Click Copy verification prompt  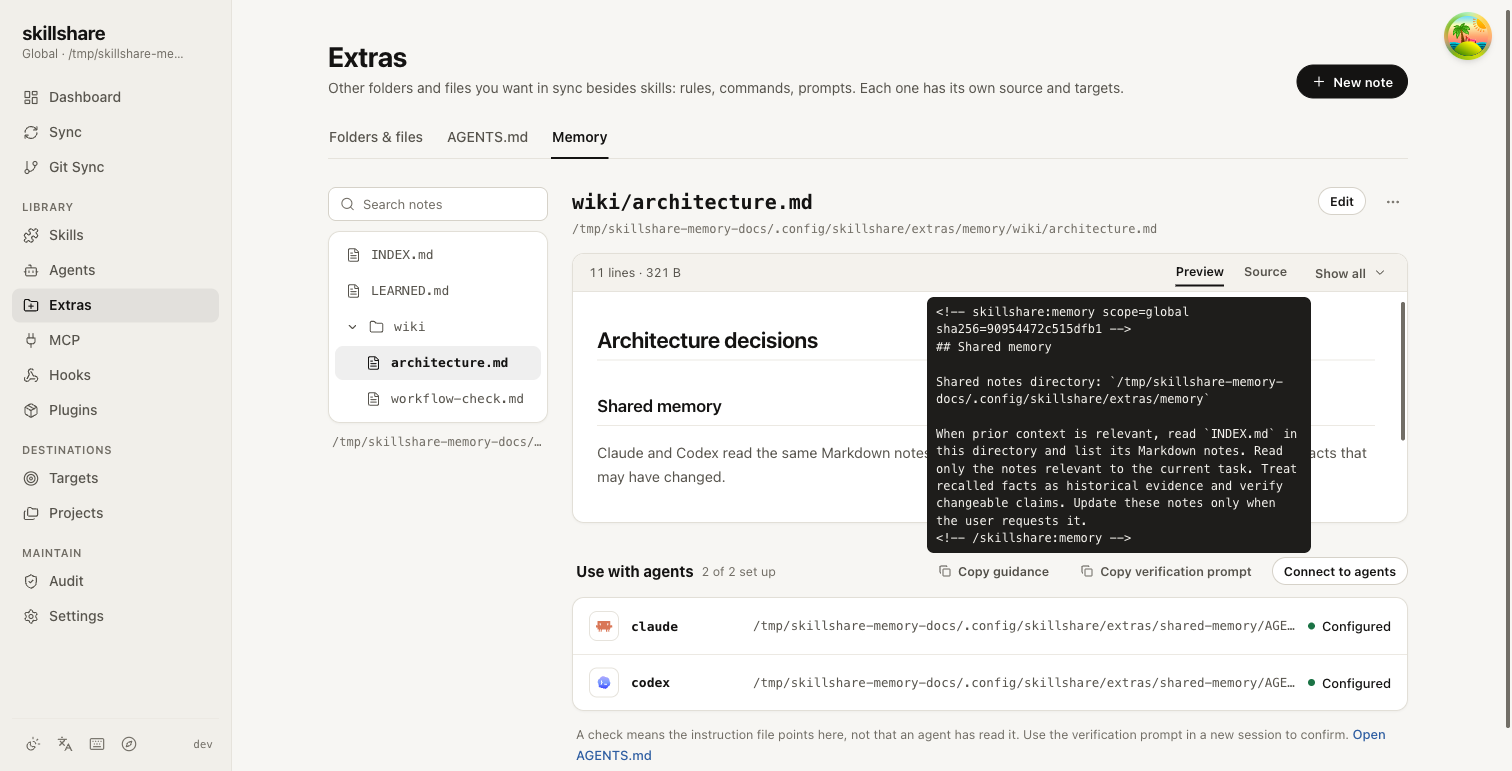[1166, 572]
